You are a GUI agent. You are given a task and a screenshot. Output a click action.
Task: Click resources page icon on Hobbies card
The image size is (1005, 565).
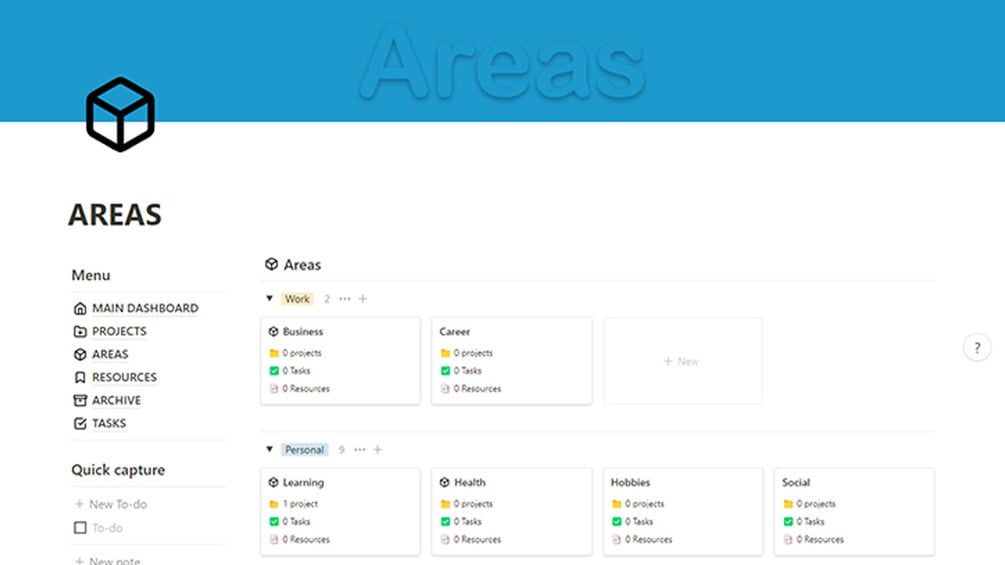[x=617, y=540]
